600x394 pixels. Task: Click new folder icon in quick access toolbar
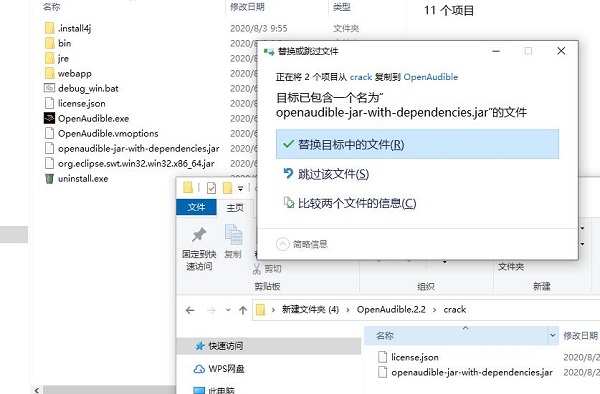pyautogui.click(x=228, y=188)
